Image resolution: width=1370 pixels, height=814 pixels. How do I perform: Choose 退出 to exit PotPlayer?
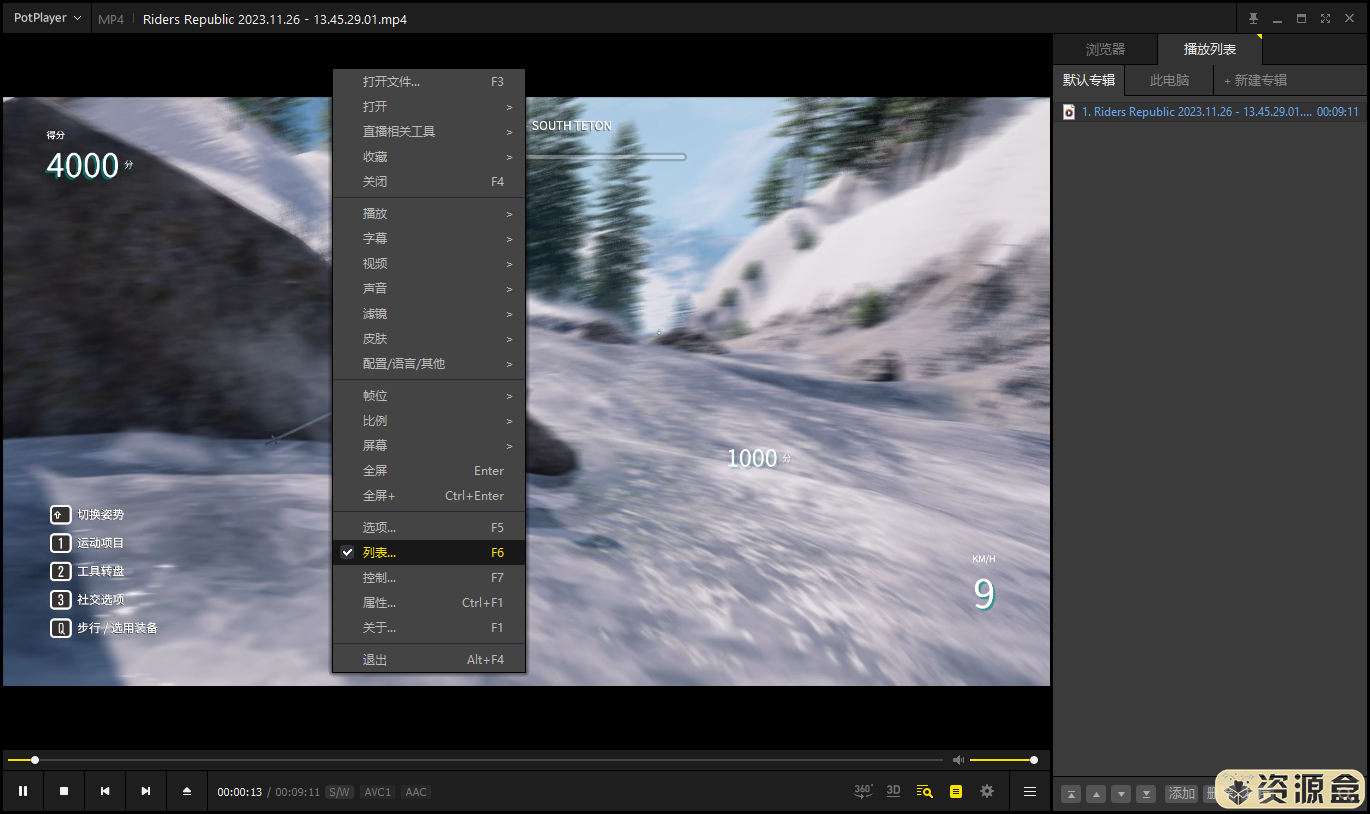(x=429, y=660)
